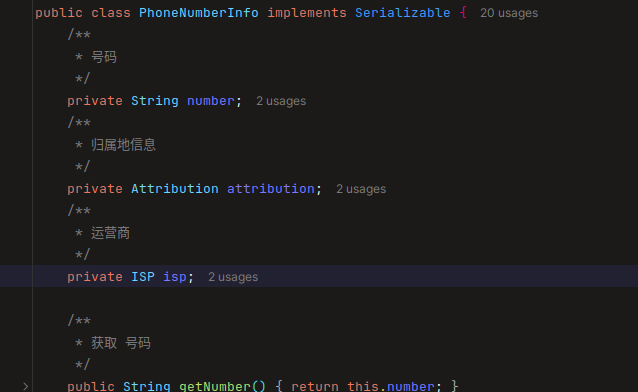
Task: Place cursor in the 归属地信息 comment
Action: coord(123,145)
